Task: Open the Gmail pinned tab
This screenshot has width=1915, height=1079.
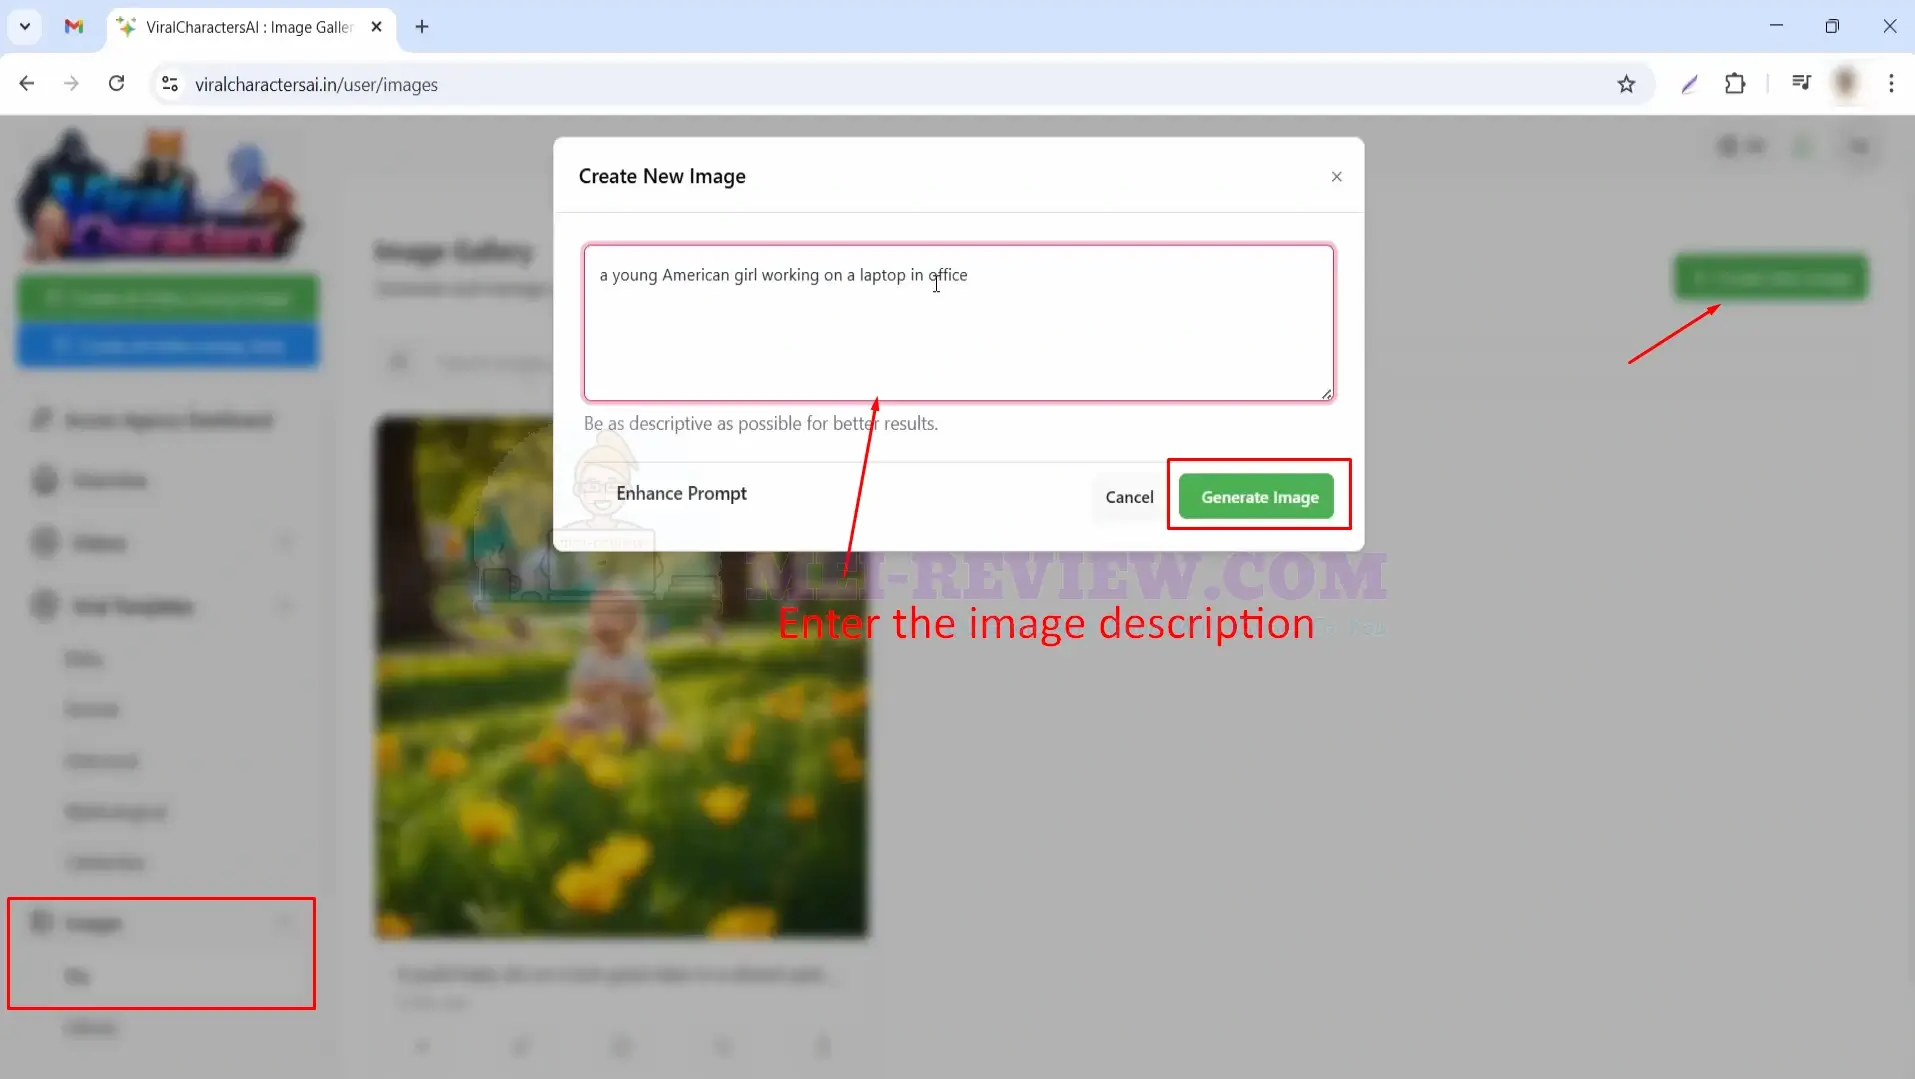Action: pos(74,27)
